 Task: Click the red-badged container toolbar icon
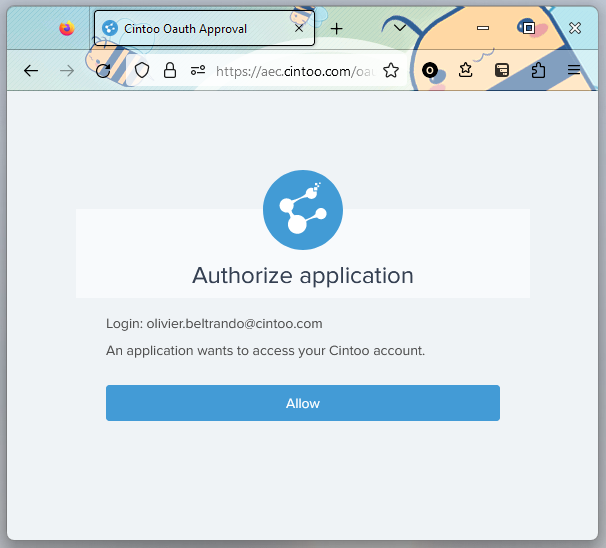502,70
